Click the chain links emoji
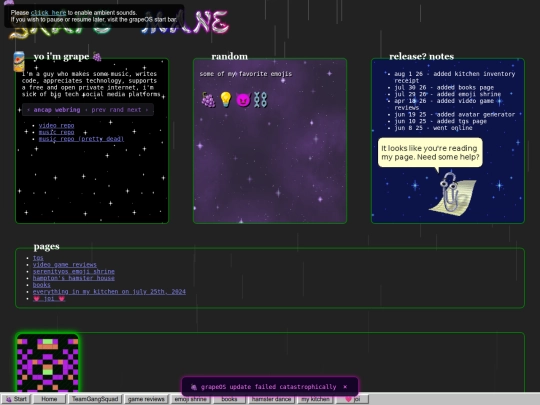 pyautogui.click(x=260, y=100)
